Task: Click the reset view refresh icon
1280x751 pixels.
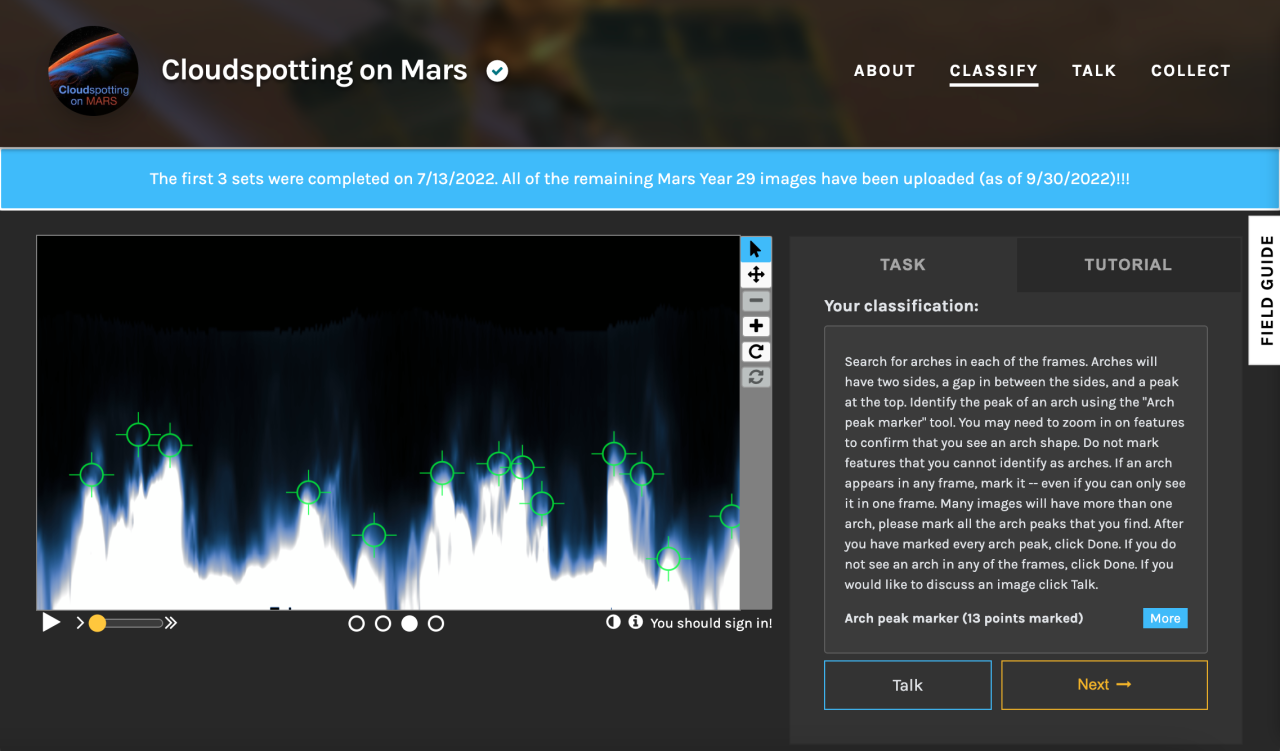Action: click(x=755, y=377)
